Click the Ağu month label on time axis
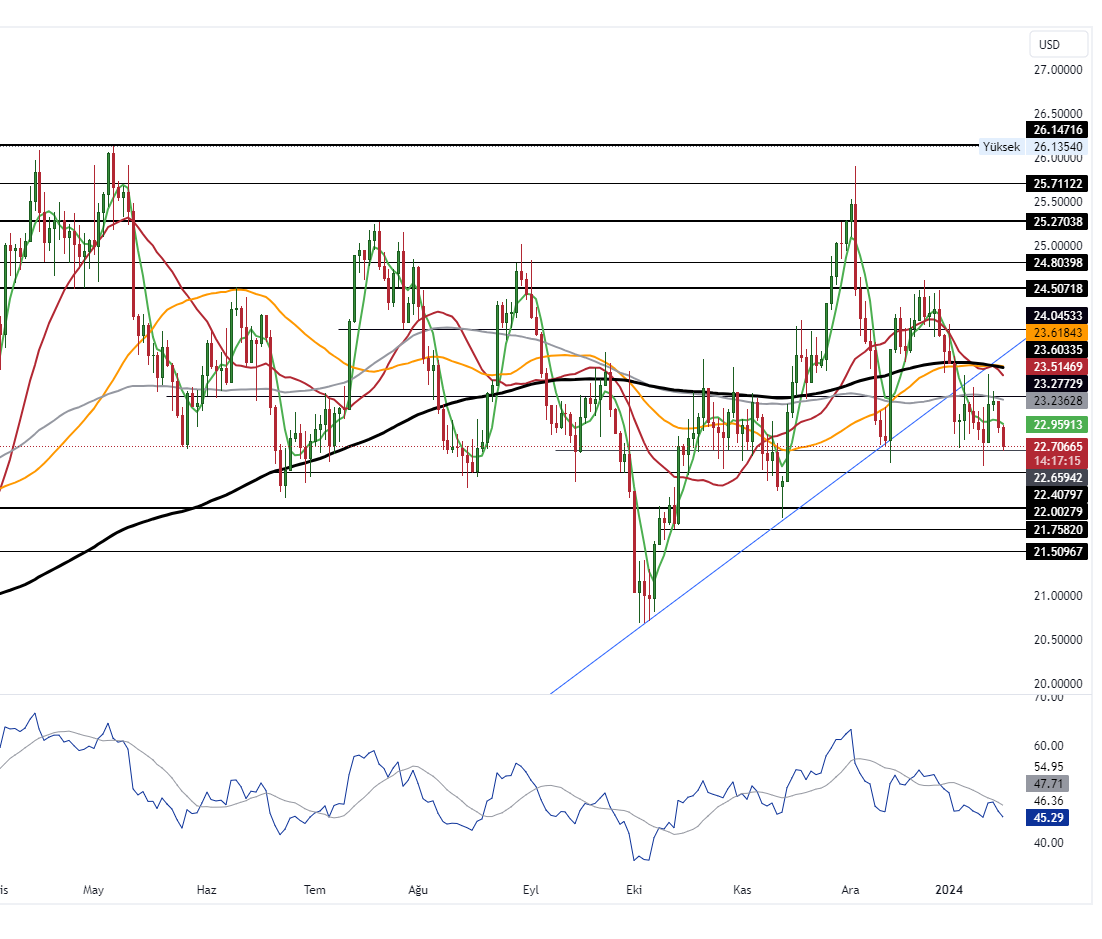1102x939 pixels. click(x=419, y=890)
